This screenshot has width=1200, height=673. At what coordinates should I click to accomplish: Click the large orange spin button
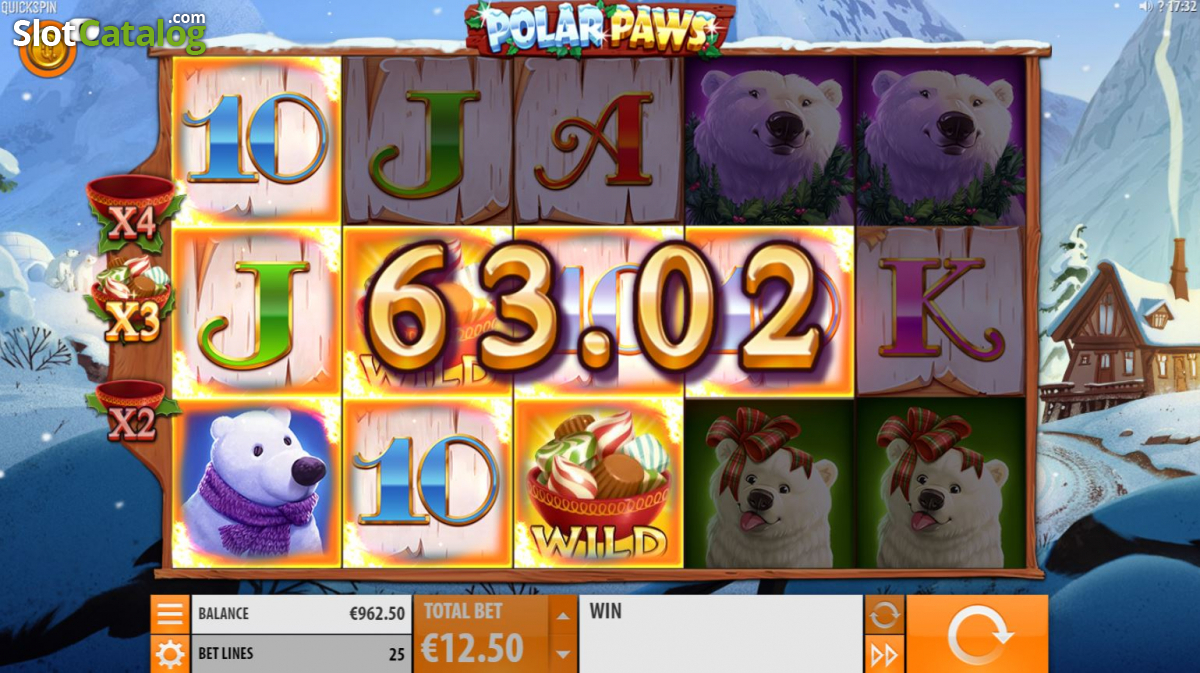click(x=977, y=634)
